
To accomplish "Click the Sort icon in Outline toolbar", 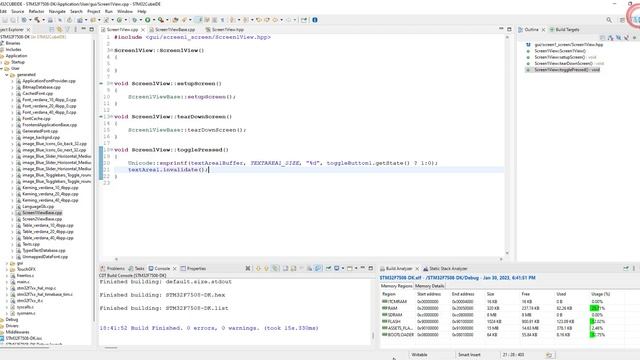I will pyautogui.click(x=610, y=38).
